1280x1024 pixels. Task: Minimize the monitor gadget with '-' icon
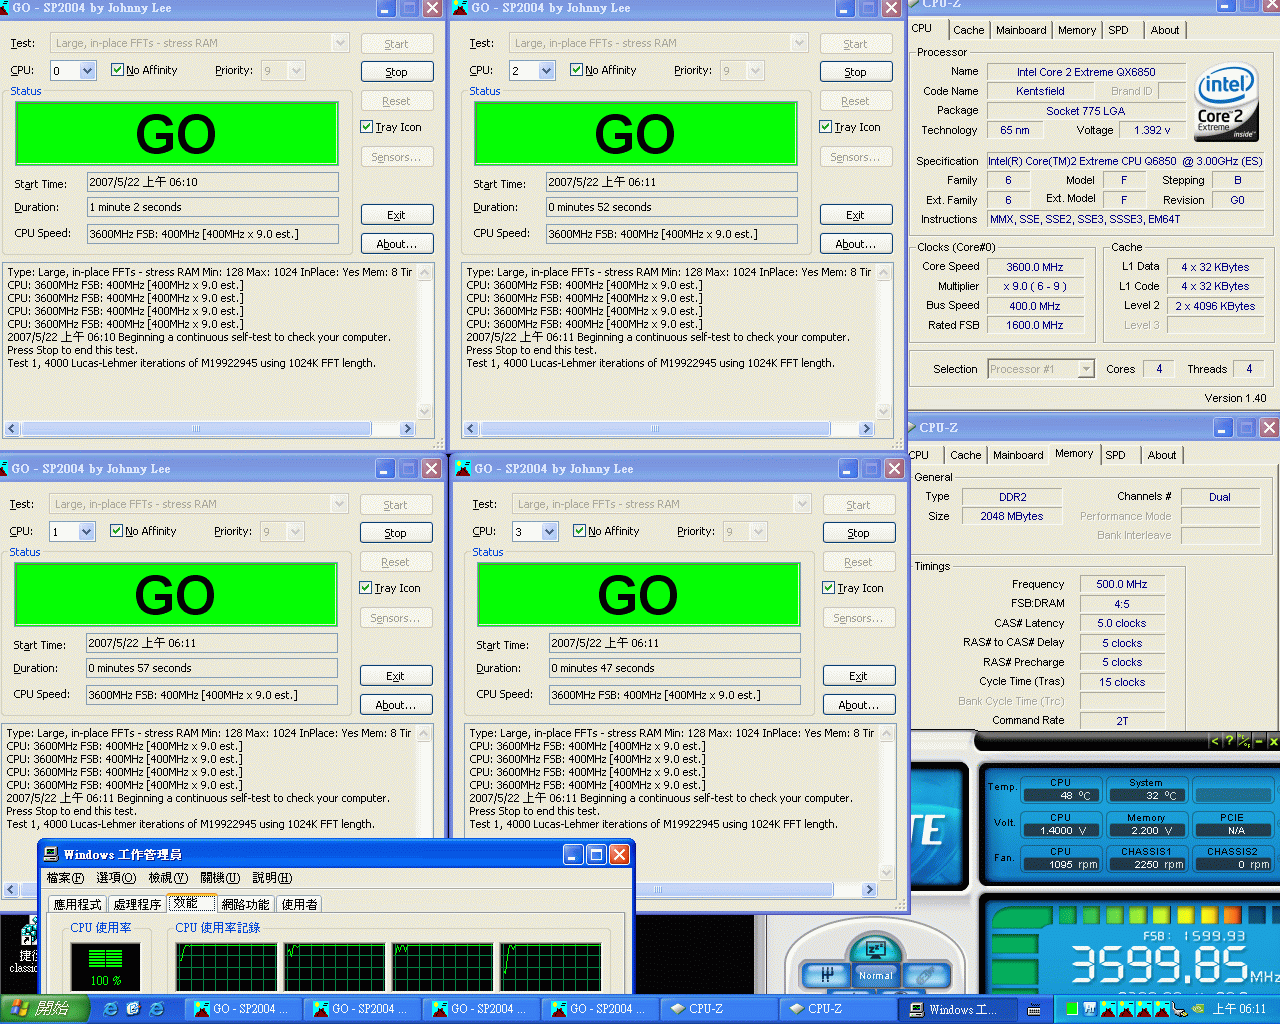tap(1259, 741)
